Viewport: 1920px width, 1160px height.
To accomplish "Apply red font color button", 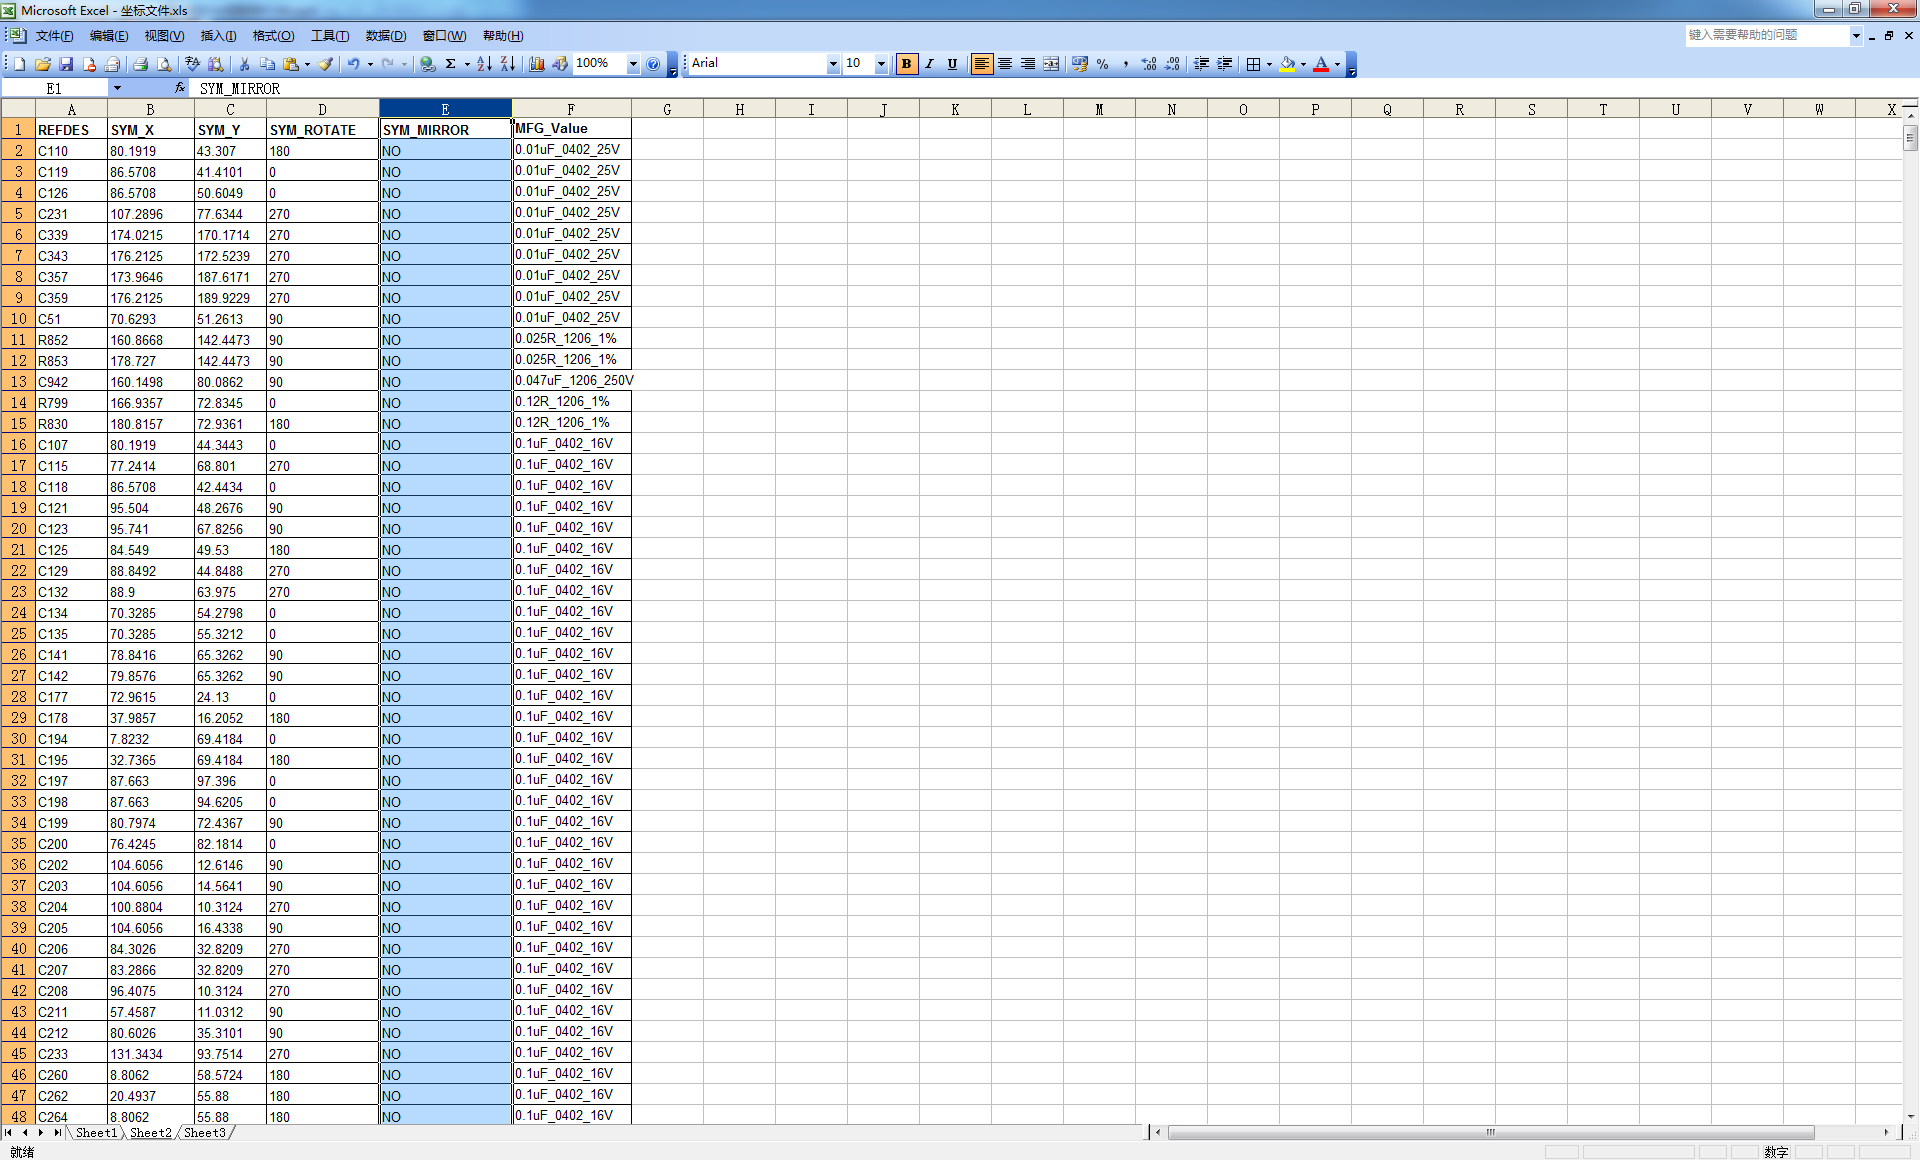I will pyautogui.click(x=1321, y=64).
